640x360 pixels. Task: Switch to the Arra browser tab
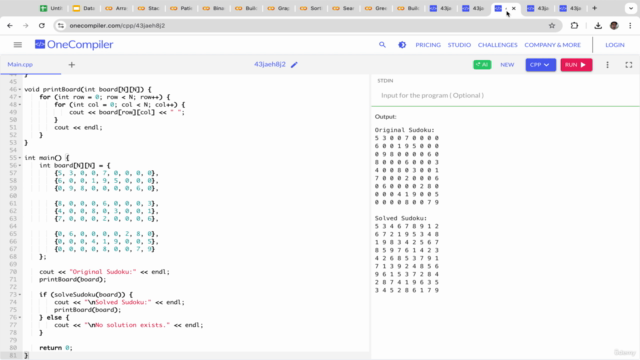[116, 8]
